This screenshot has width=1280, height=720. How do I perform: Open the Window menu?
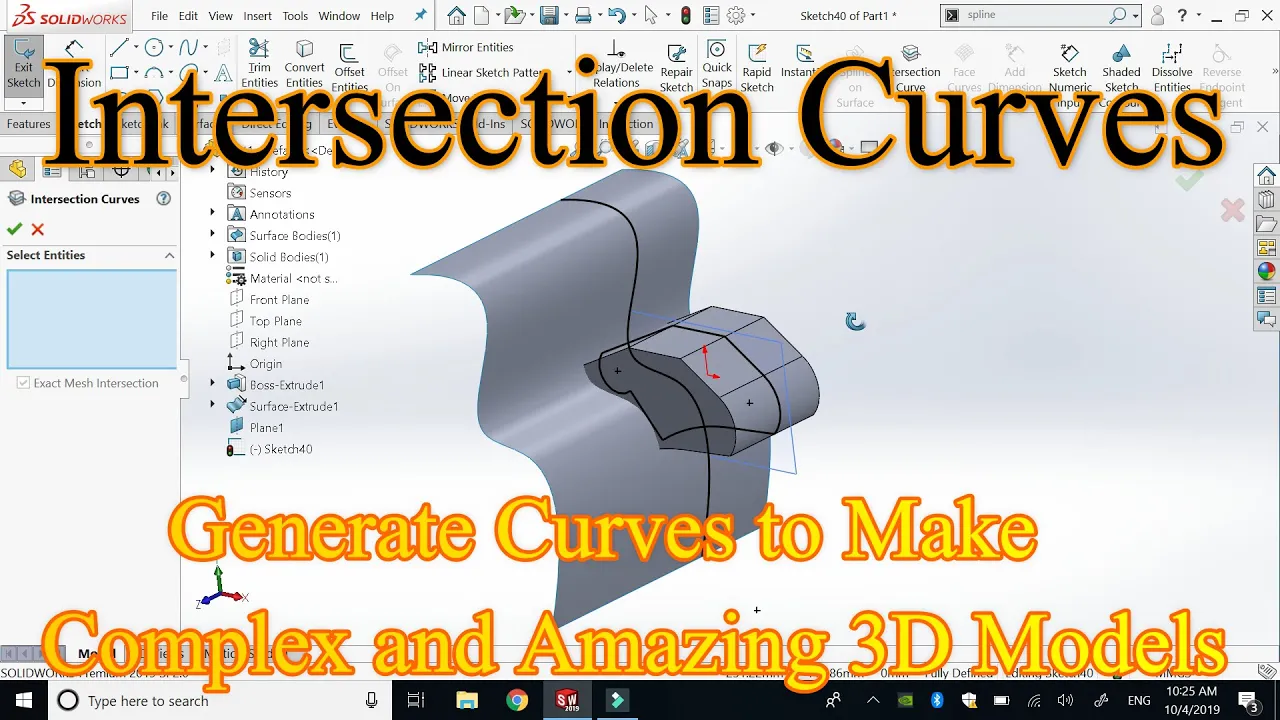tap(339, 16)
